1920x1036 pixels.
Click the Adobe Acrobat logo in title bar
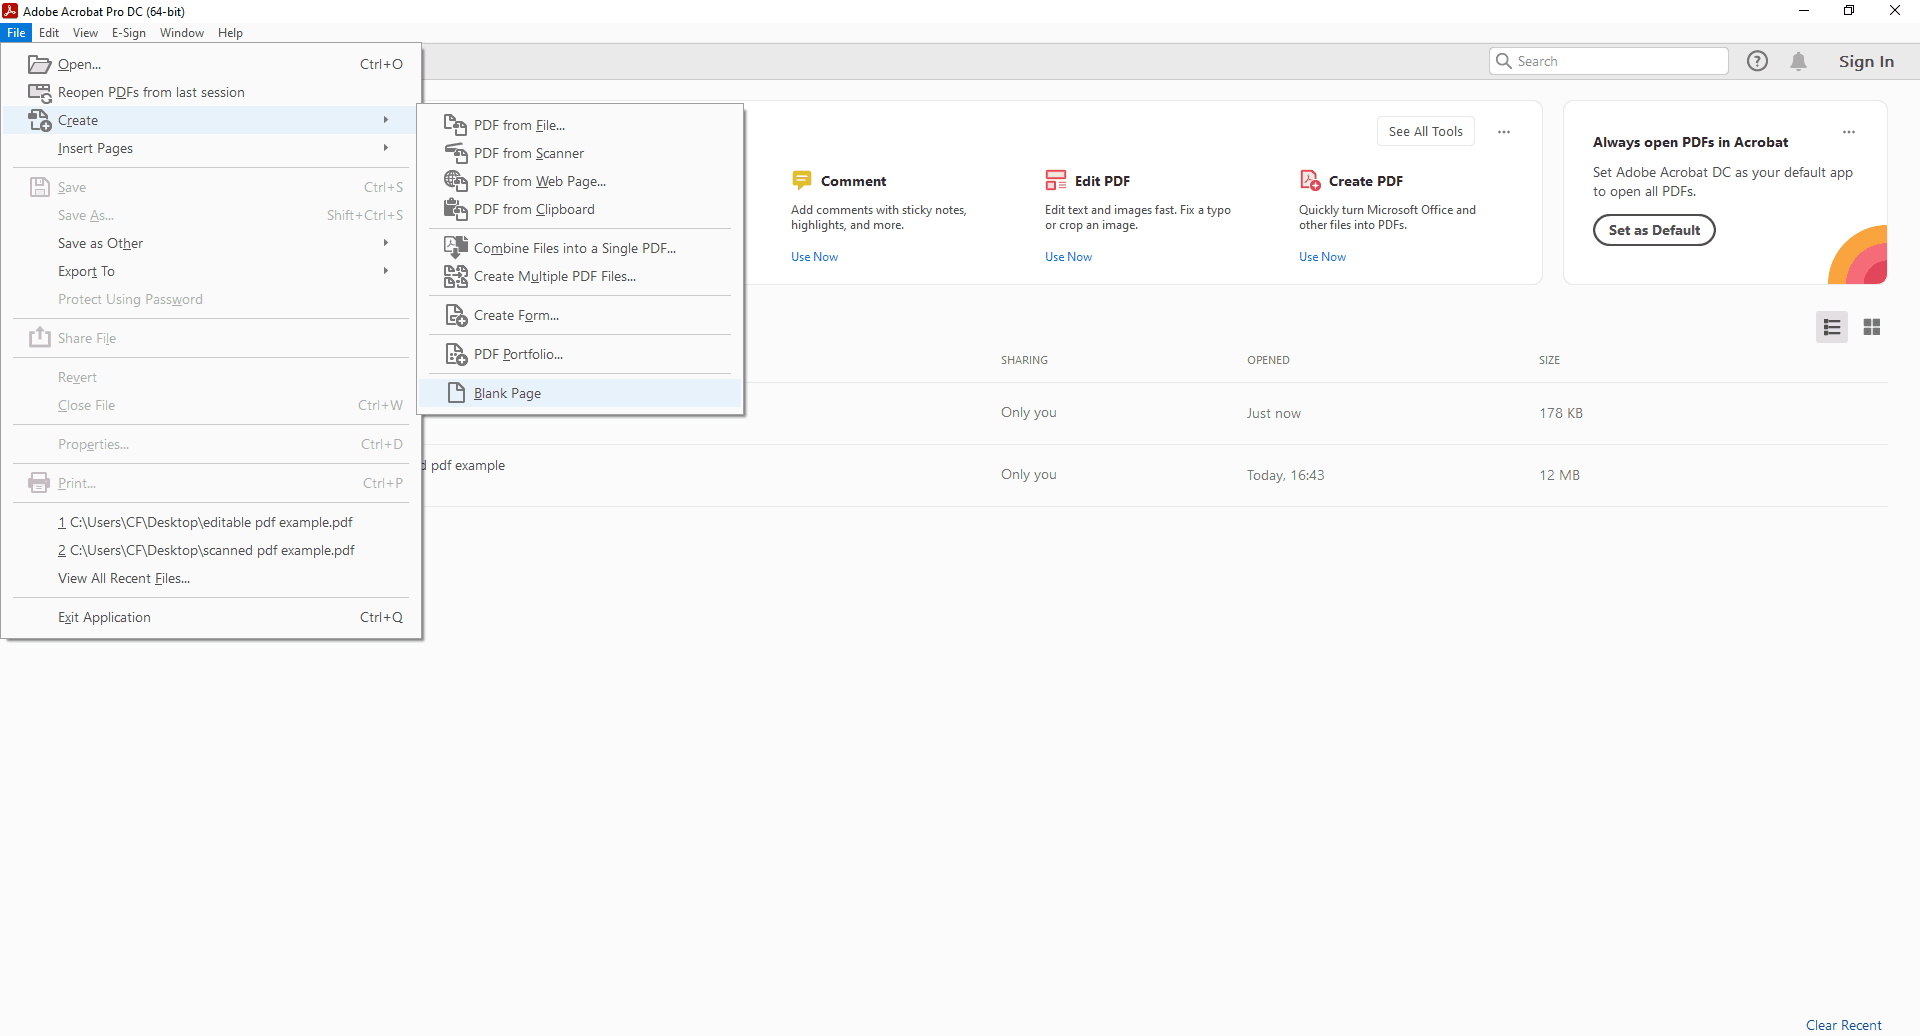10,11
